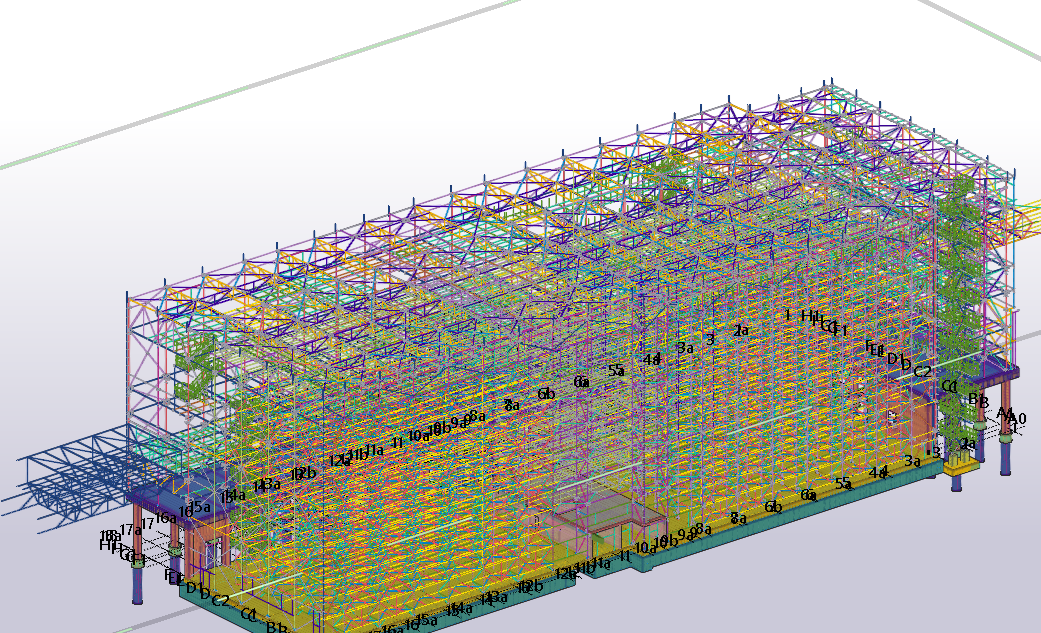
Task: Select the lower-left C2 grid label
Action: [221, 600]
